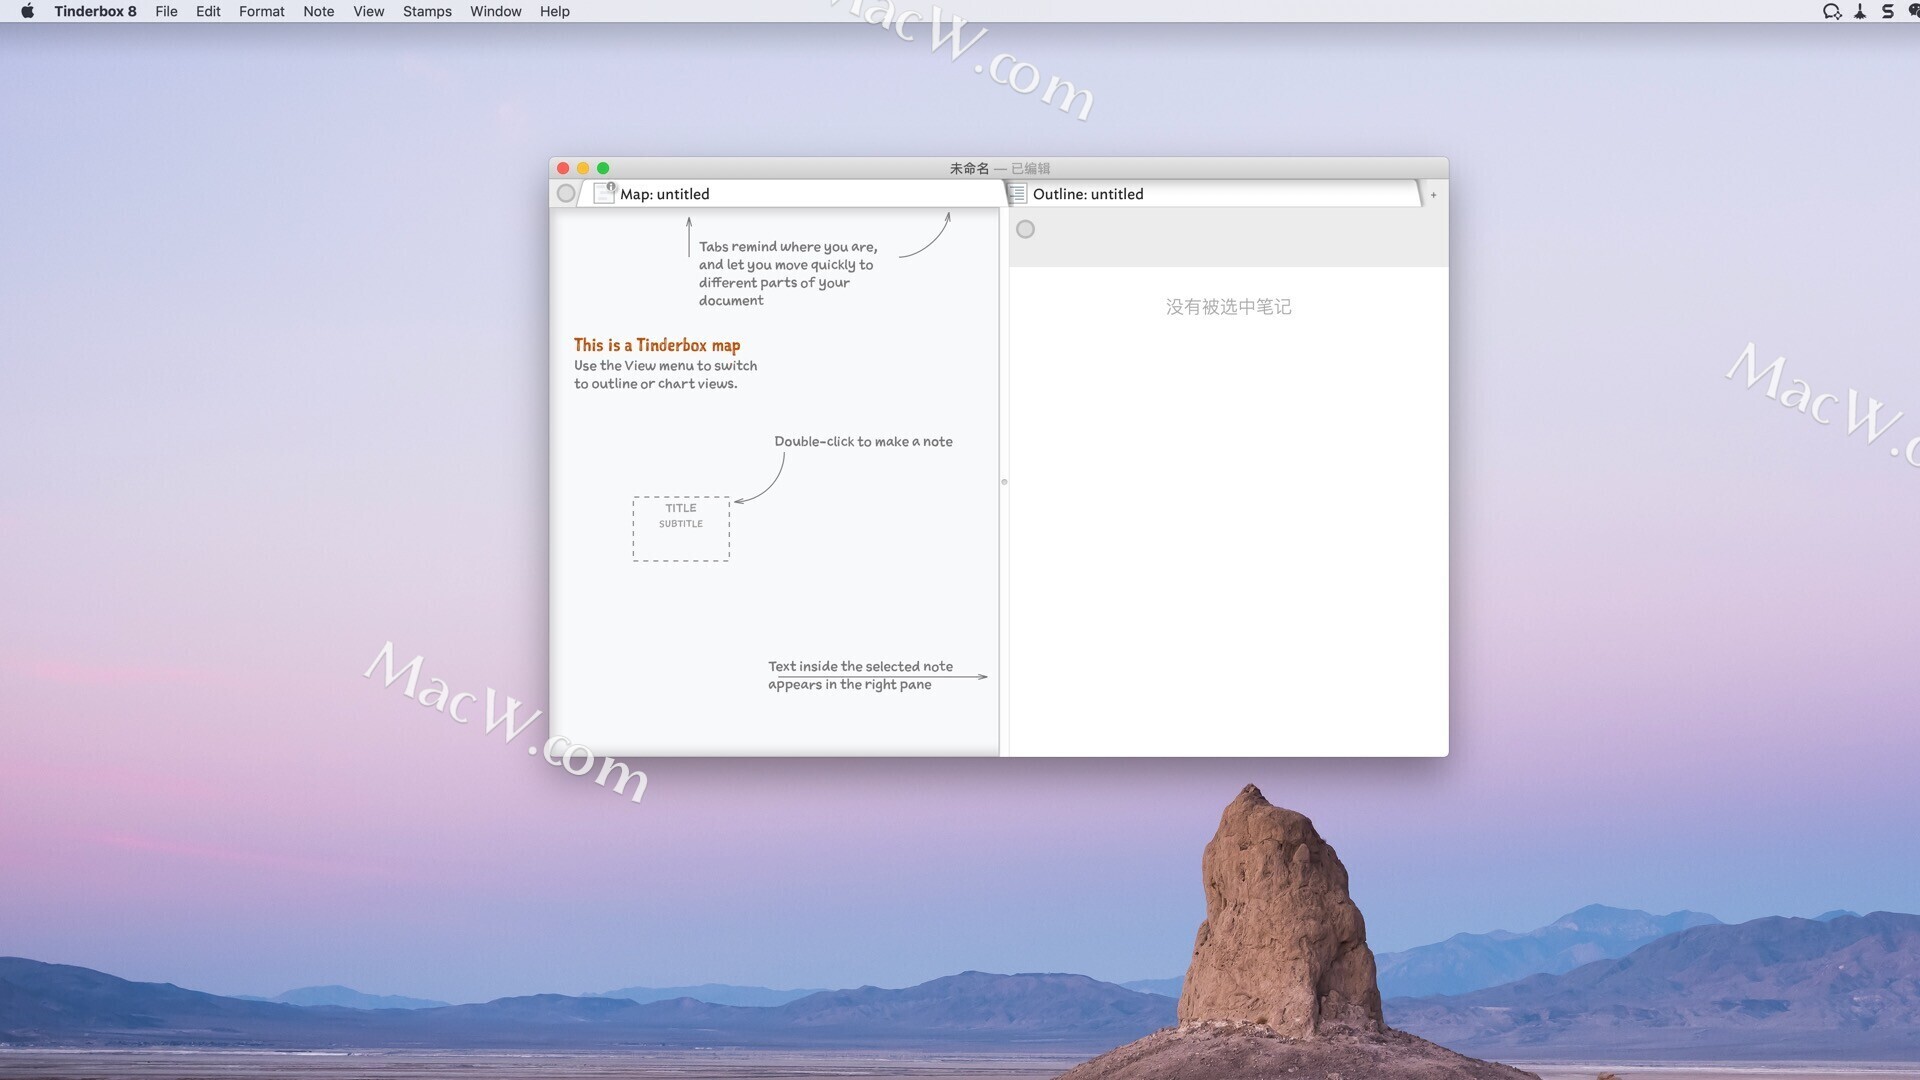Click 'This is a Tinderbox map' heading
Viewport: 1920px width, 1080px height.
[x=657, y=345]
